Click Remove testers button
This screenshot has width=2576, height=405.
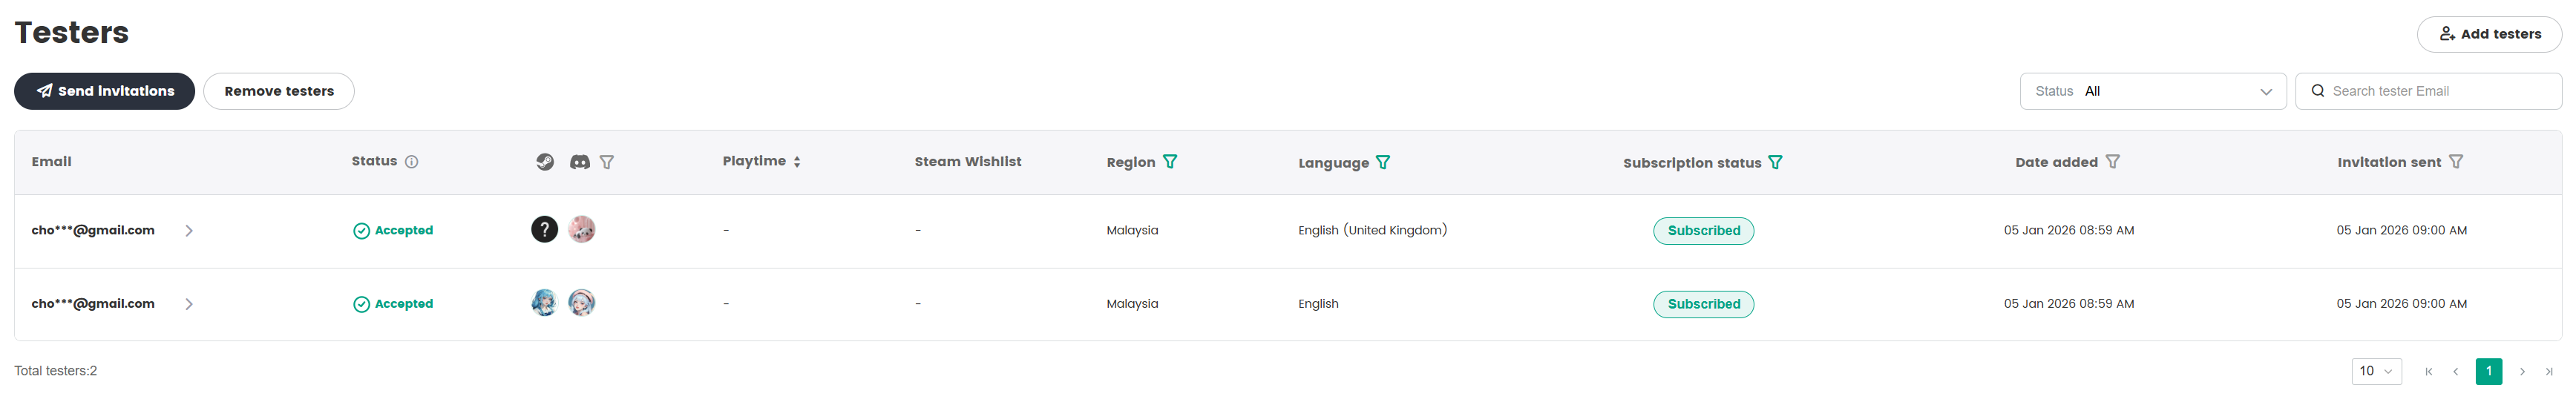click(x=279, y=91)
